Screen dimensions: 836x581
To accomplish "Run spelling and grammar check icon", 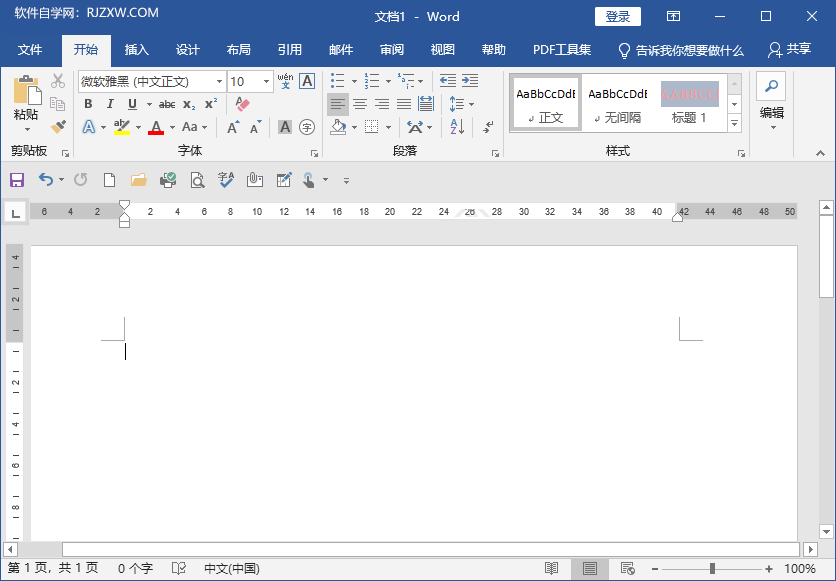I will pyautogui.click(x=226, y=180).
